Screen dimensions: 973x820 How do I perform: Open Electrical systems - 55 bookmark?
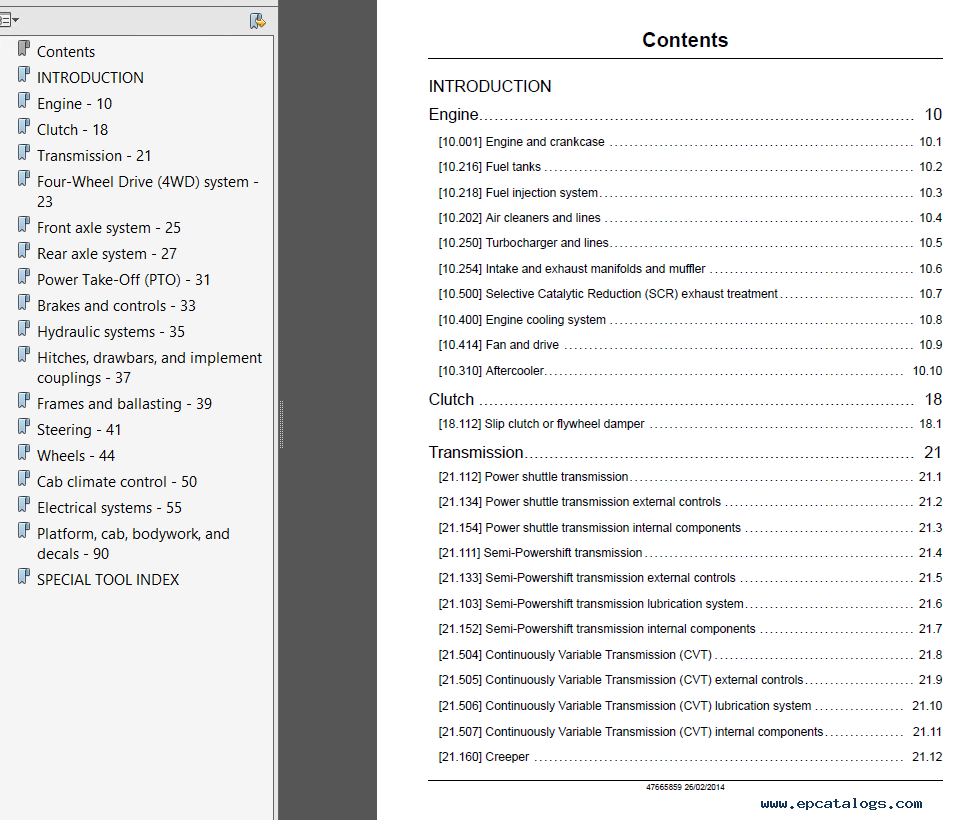[x=109, y=508]
